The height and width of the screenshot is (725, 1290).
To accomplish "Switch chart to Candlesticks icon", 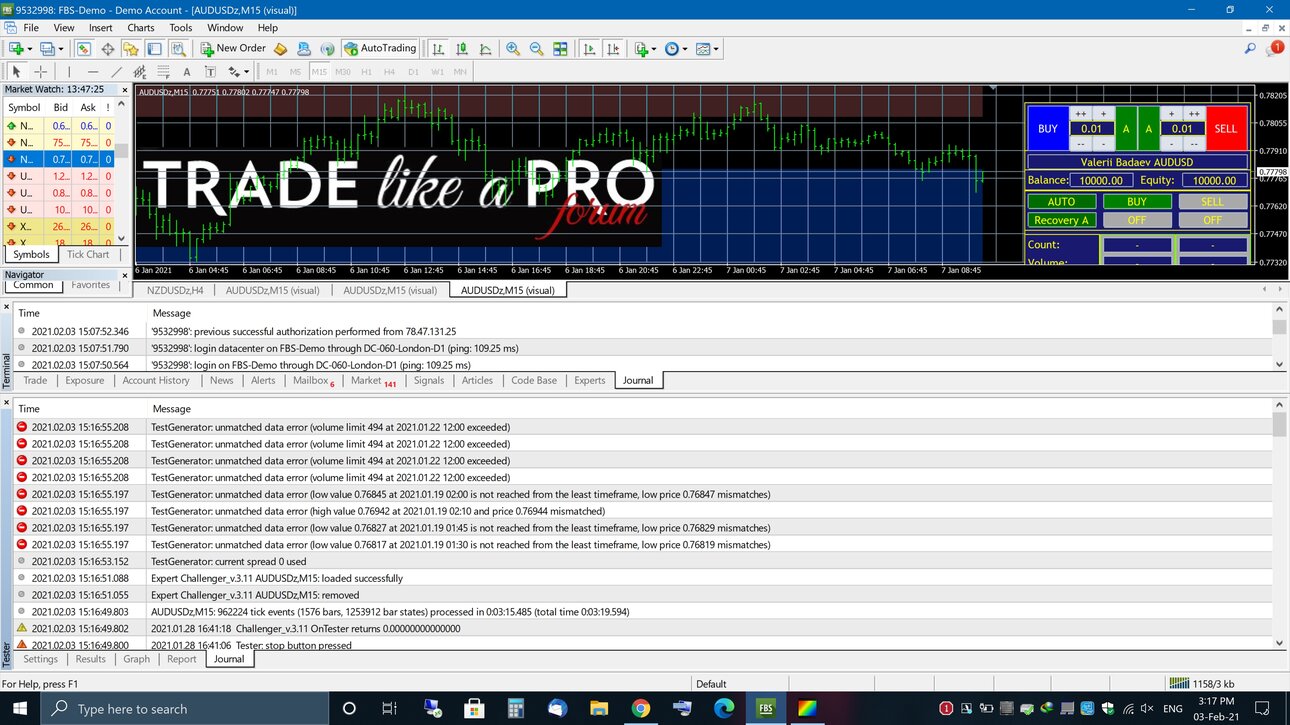I will tap(462, 48).
